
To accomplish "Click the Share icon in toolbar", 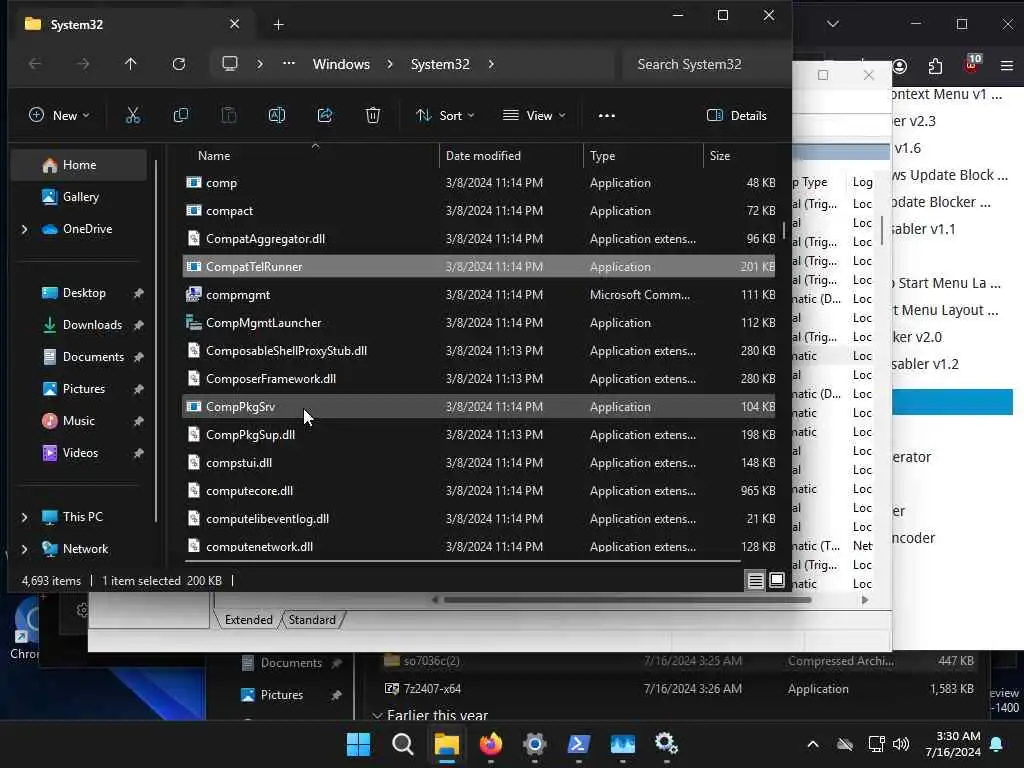I will pyautogui.click(x=325, y=116).
